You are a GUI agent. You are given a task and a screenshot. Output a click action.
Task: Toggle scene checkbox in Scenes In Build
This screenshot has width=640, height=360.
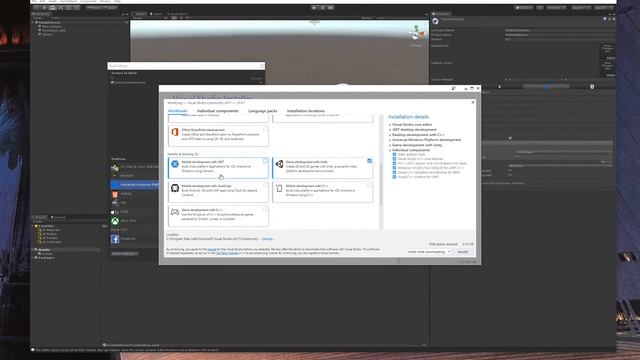pos(112,82)
